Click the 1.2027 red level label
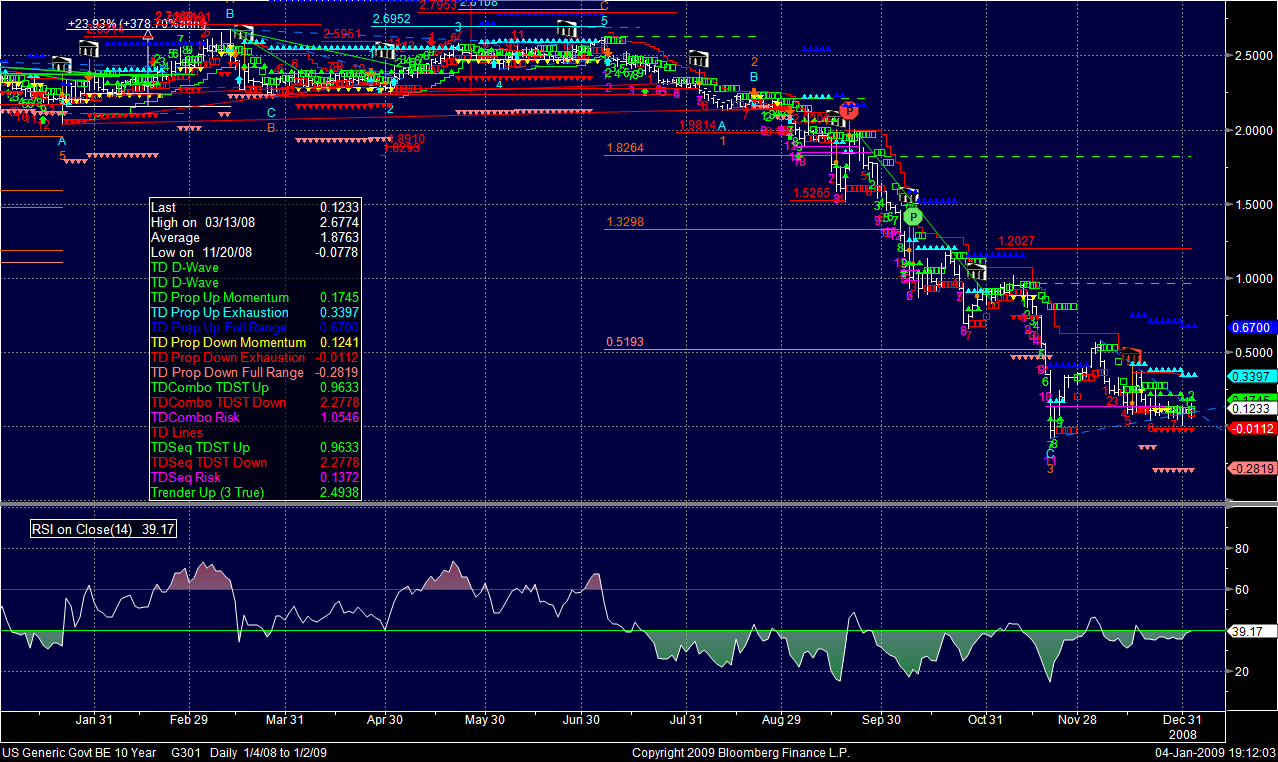 pos(1016,241)
